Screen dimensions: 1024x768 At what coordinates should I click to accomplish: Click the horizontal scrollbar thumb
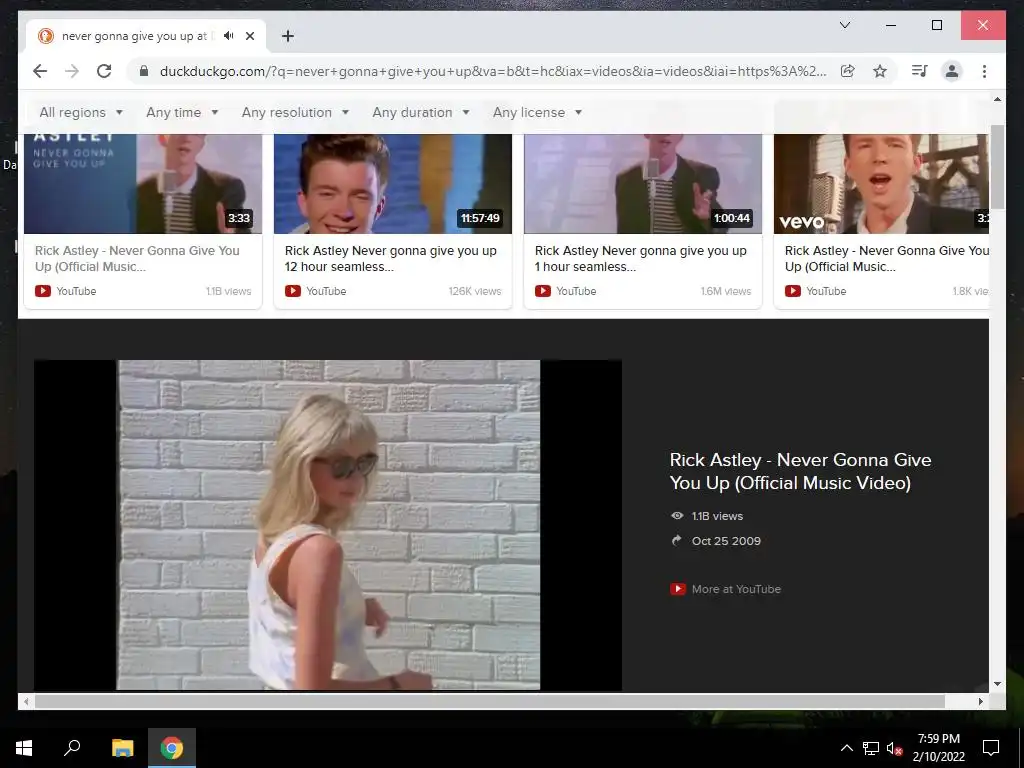tap(489, 701)
